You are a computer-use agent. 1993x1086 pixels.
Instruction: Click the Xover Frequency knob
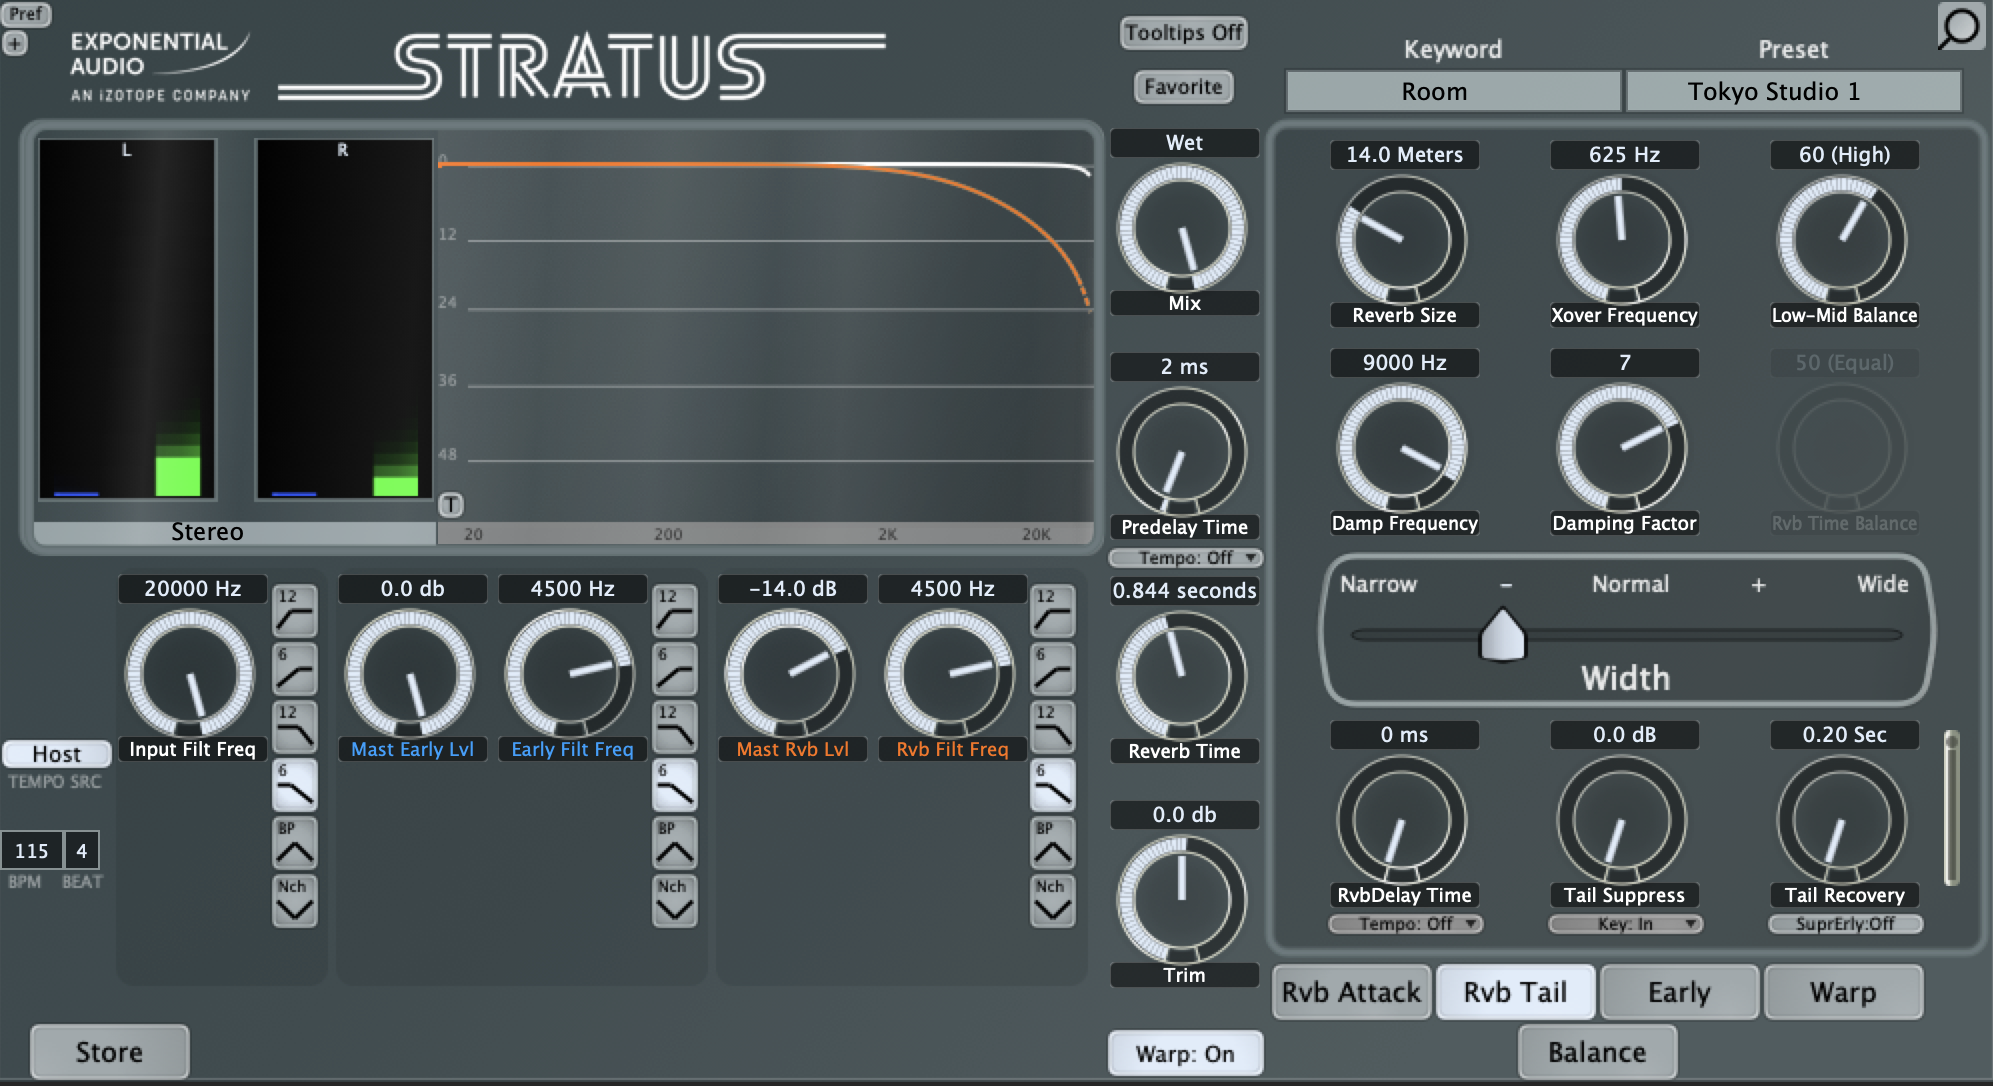[1622, 240]
